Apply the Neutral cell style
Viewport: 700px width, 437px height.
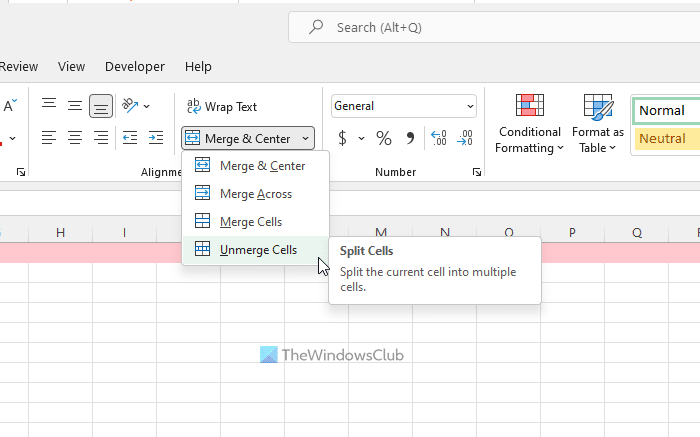[665, 139]
